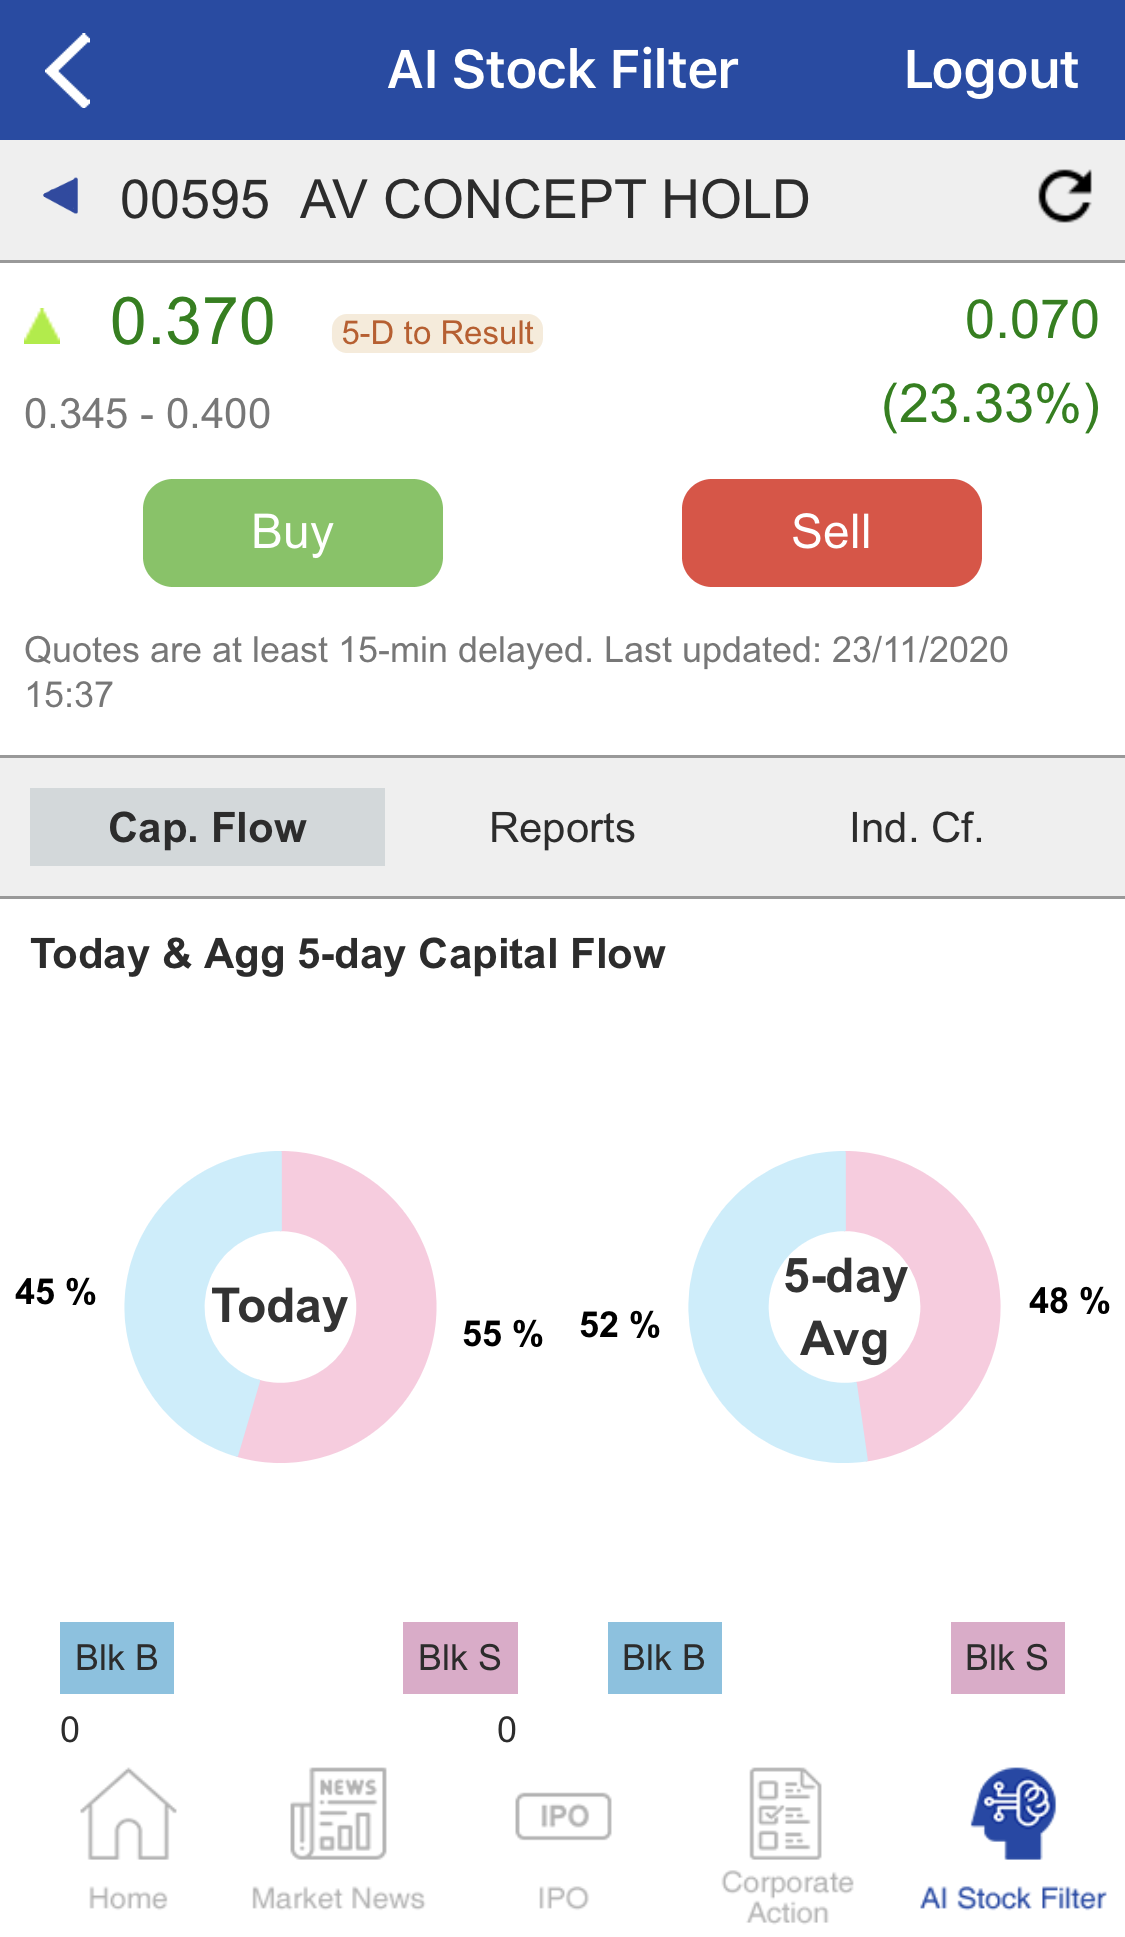Tap the blue previous-stock triangle

(x=61, y=196)
